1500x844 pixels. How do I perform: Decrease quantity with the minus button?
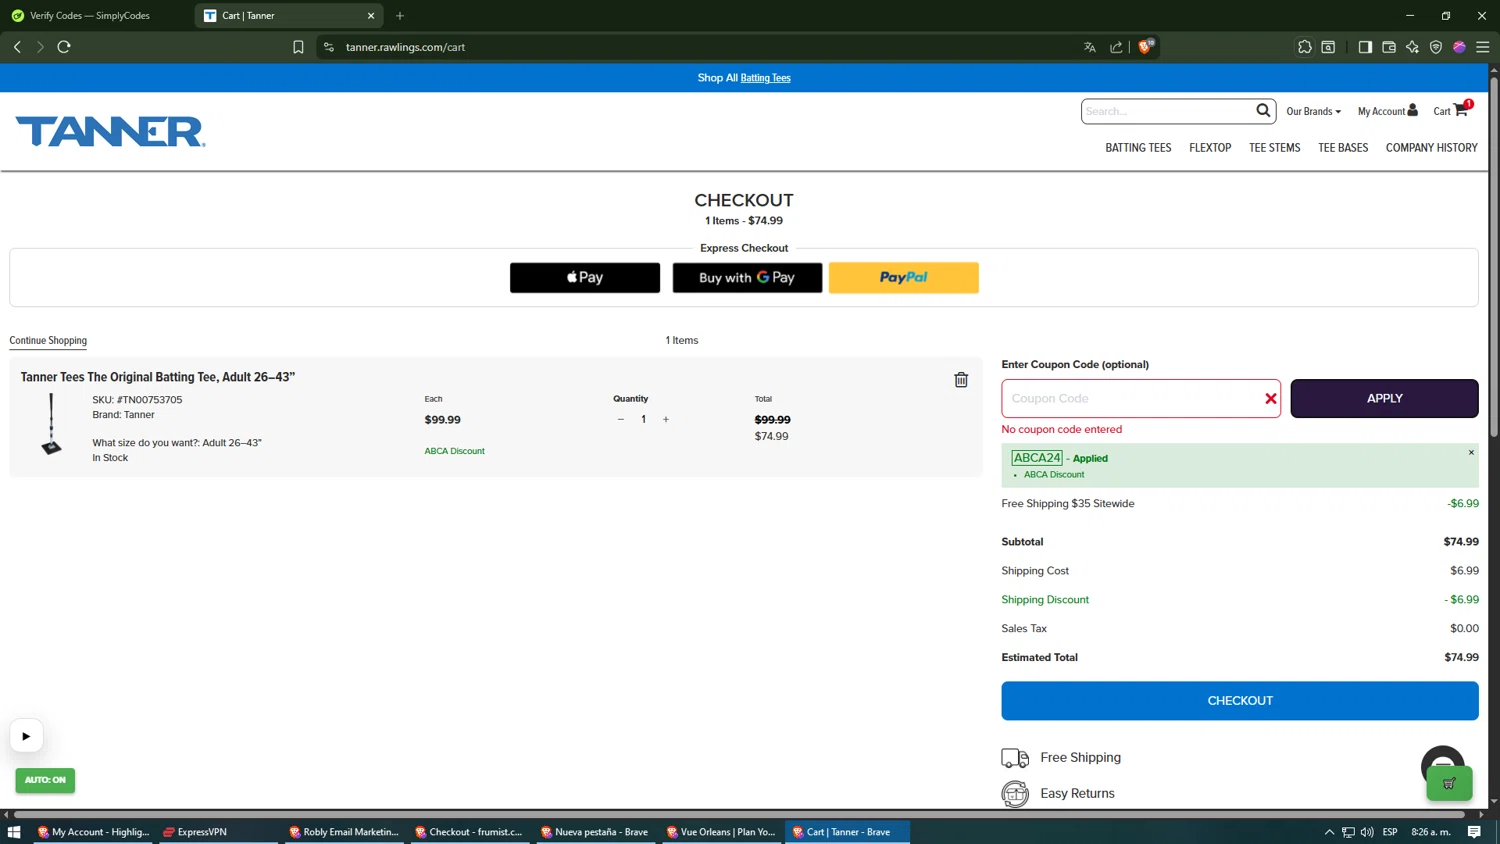[x=621, y=420]
